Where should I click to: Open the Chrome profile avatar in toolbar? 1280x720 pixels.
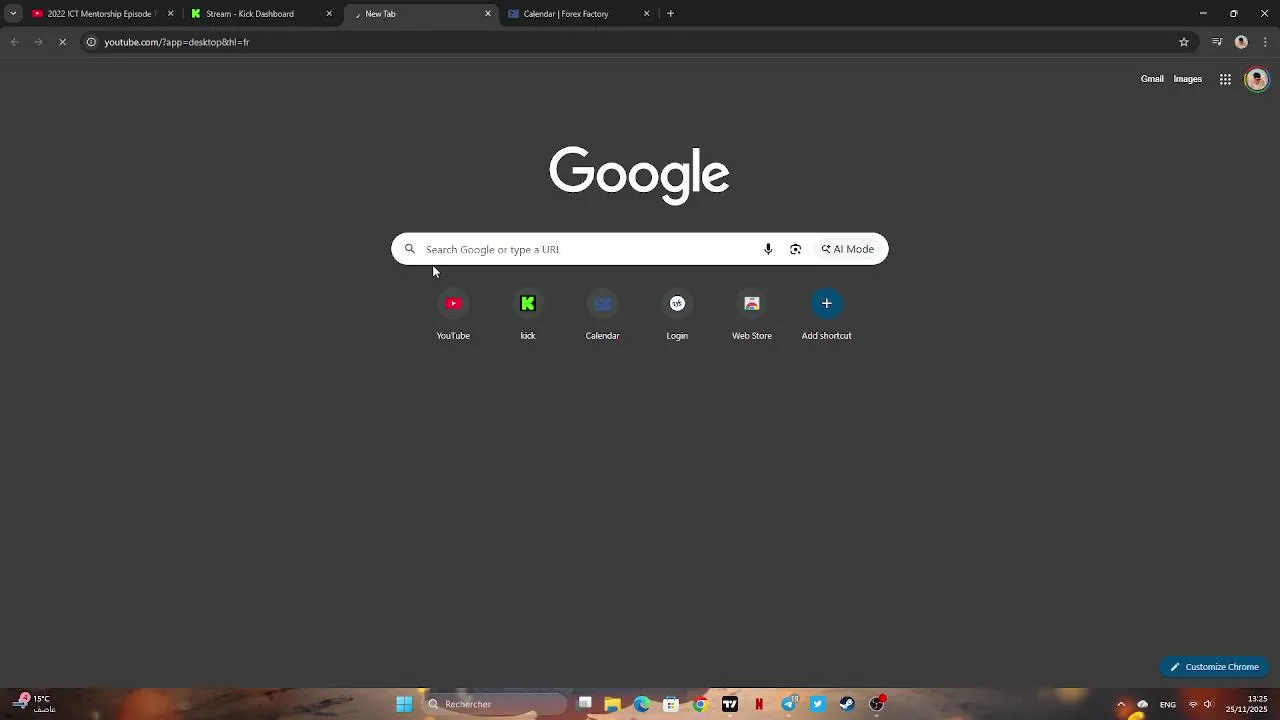[1241, 42]
